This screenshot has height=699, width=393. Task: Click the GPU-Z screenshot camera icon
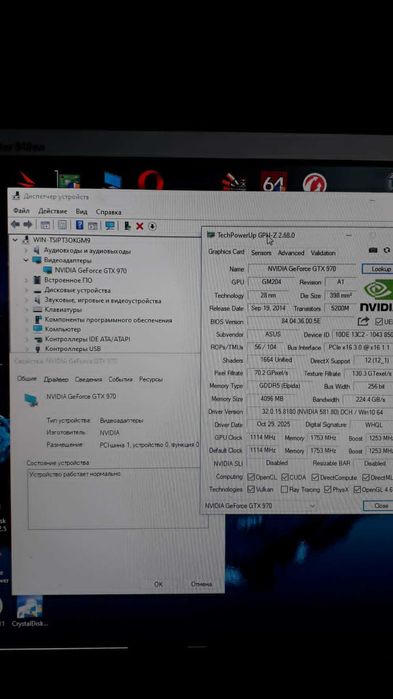[373, 251]
